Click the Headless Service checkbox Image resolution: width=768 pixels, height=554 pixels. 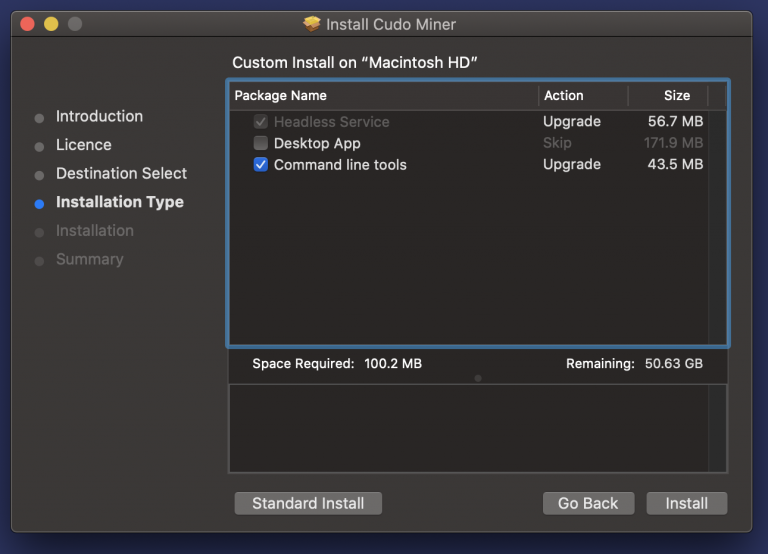coord(261,122)
